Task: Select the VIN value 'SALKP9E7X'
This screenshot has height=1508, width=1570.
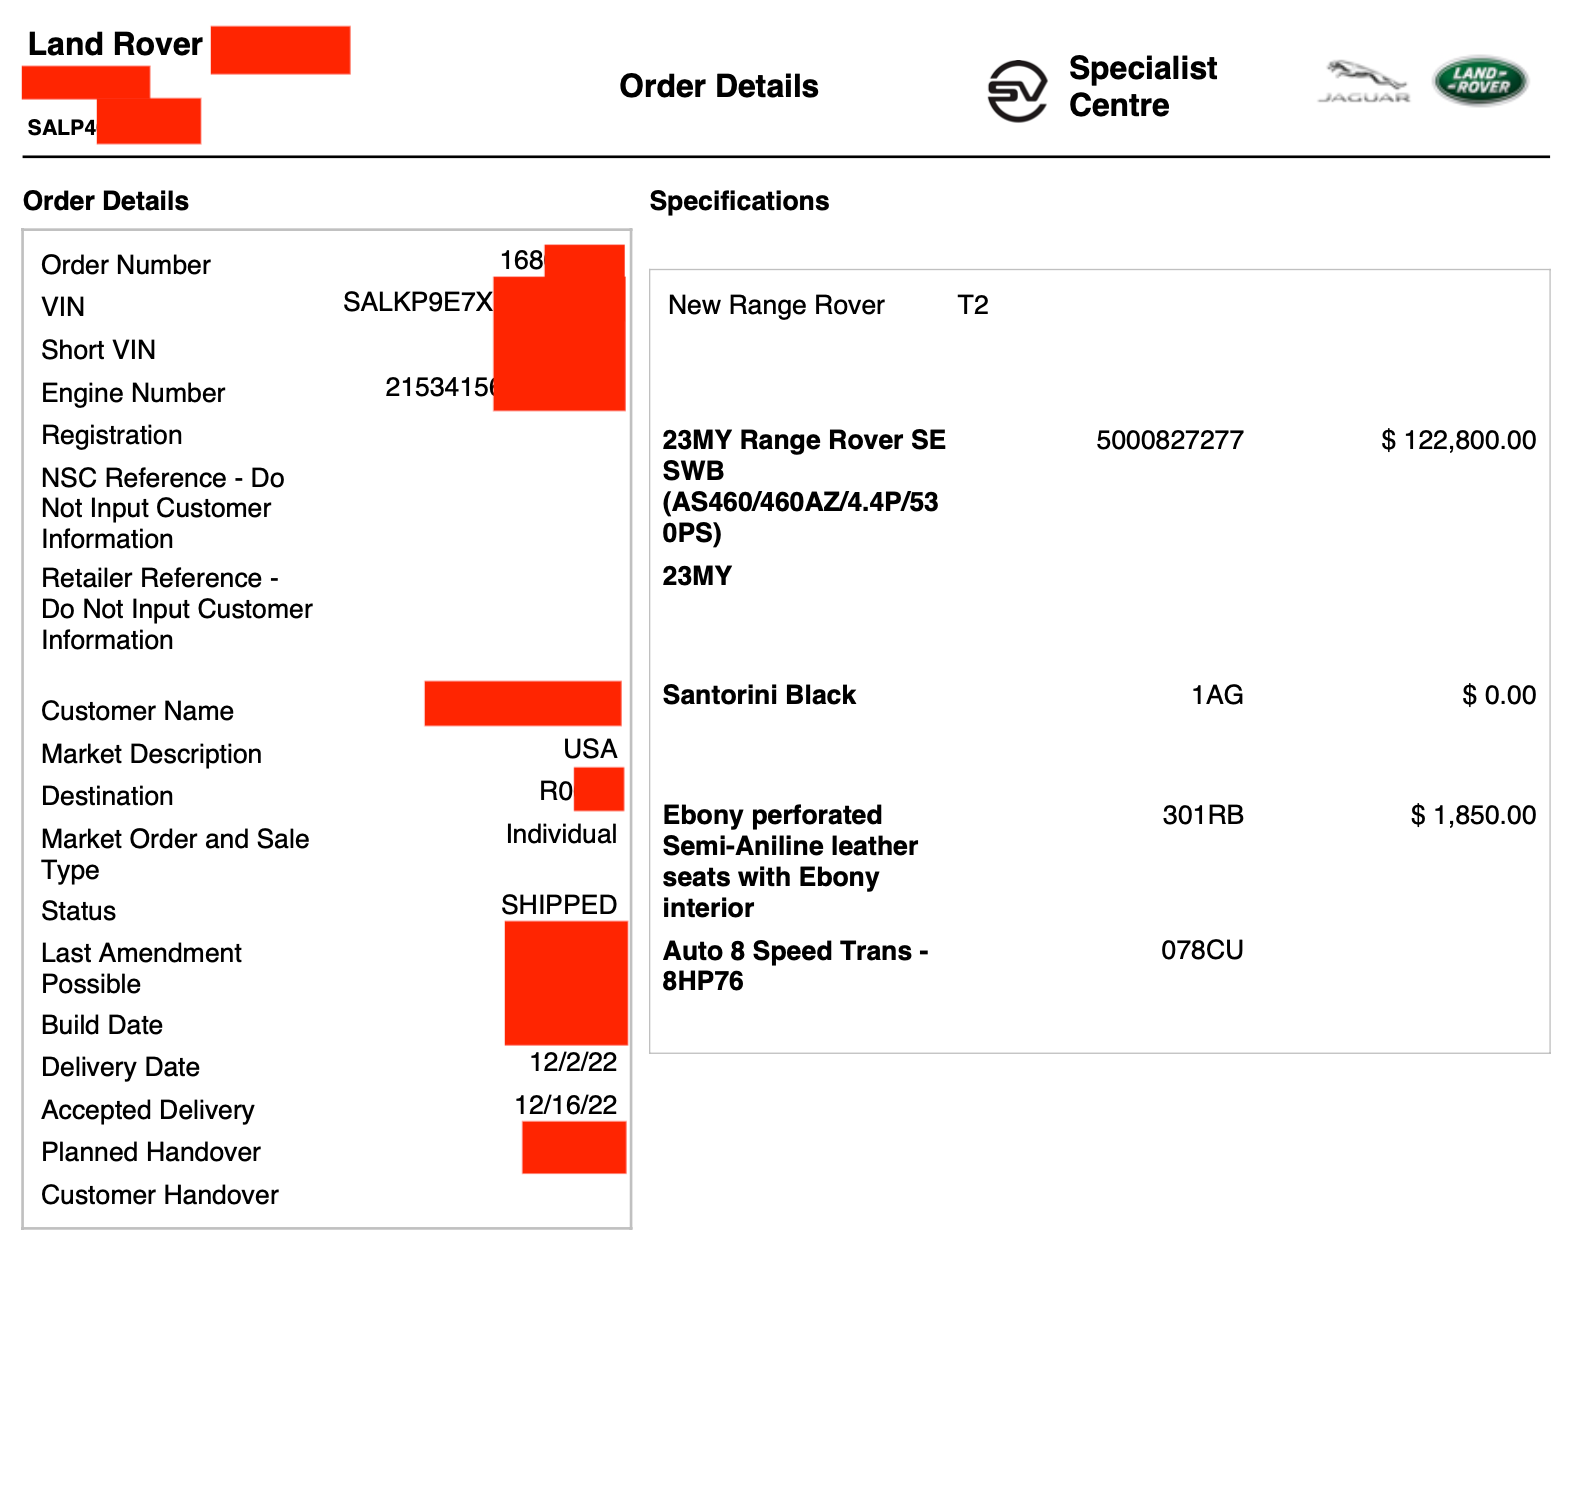Action: tap(418, 302)
